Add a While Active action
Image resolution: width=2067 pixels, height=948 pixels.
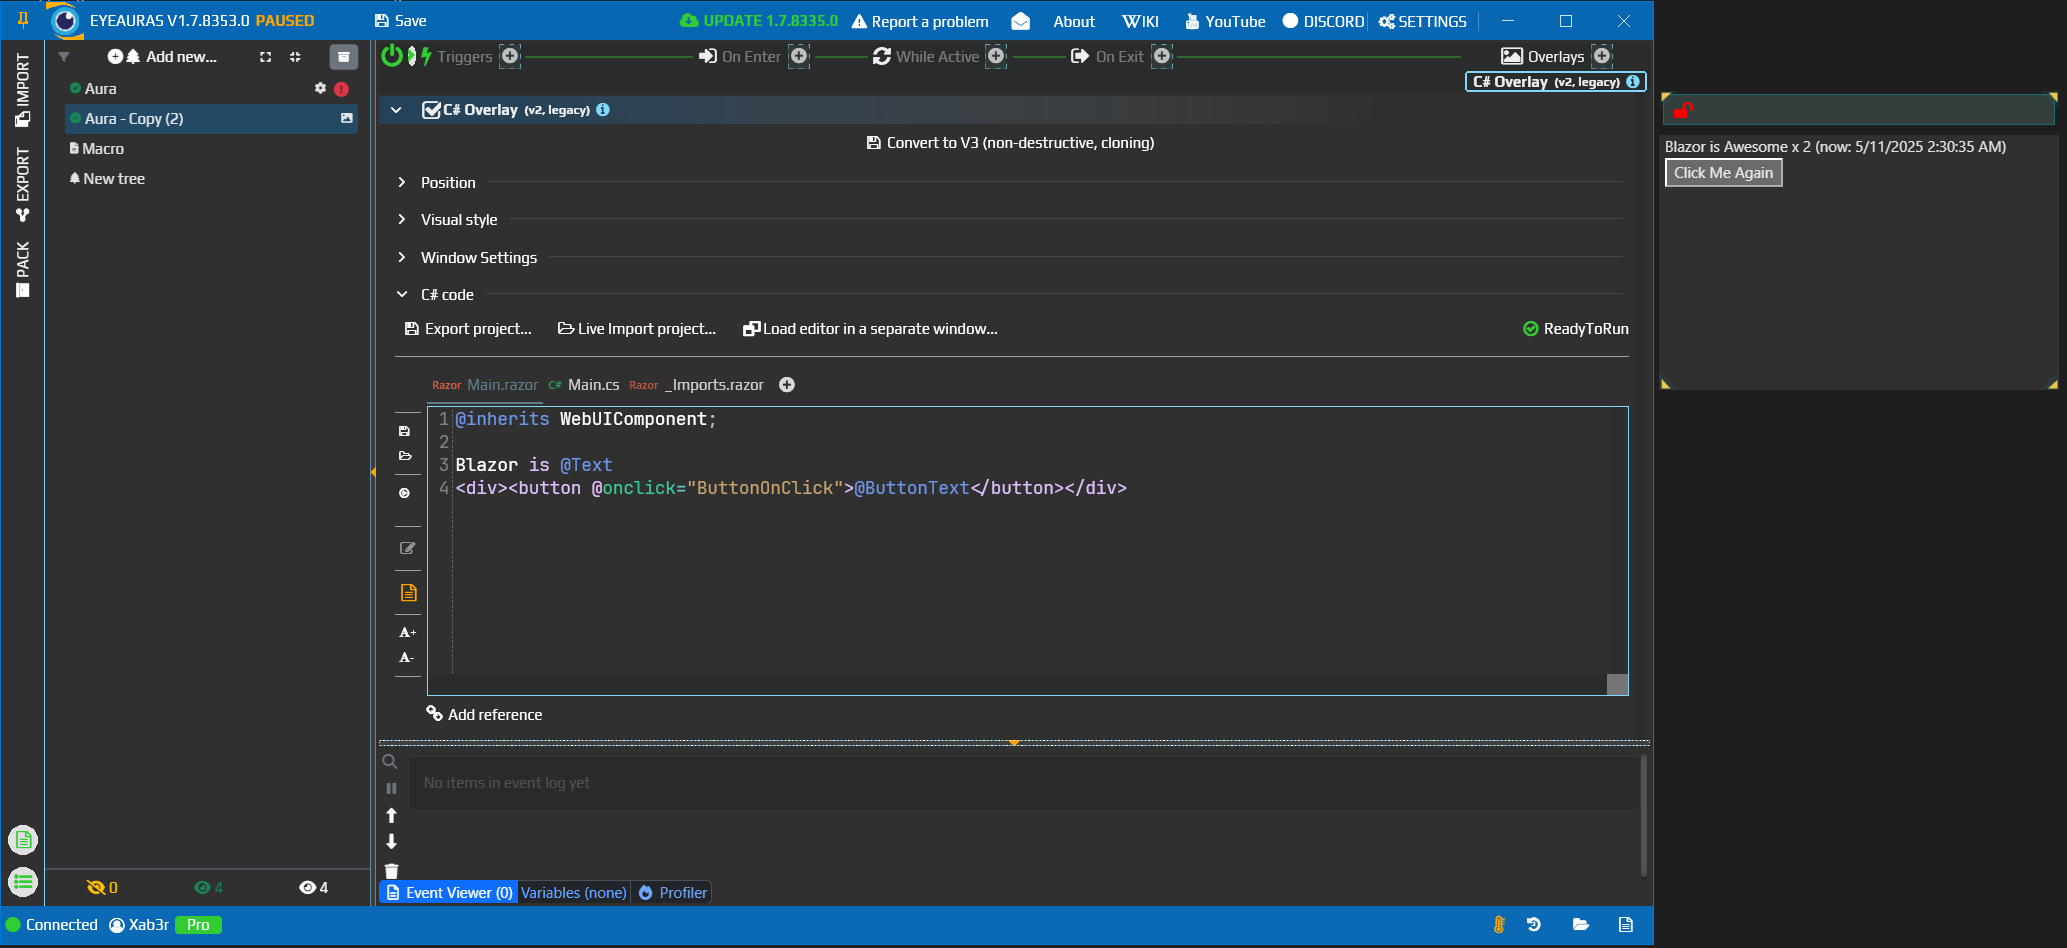pos(996,56)
